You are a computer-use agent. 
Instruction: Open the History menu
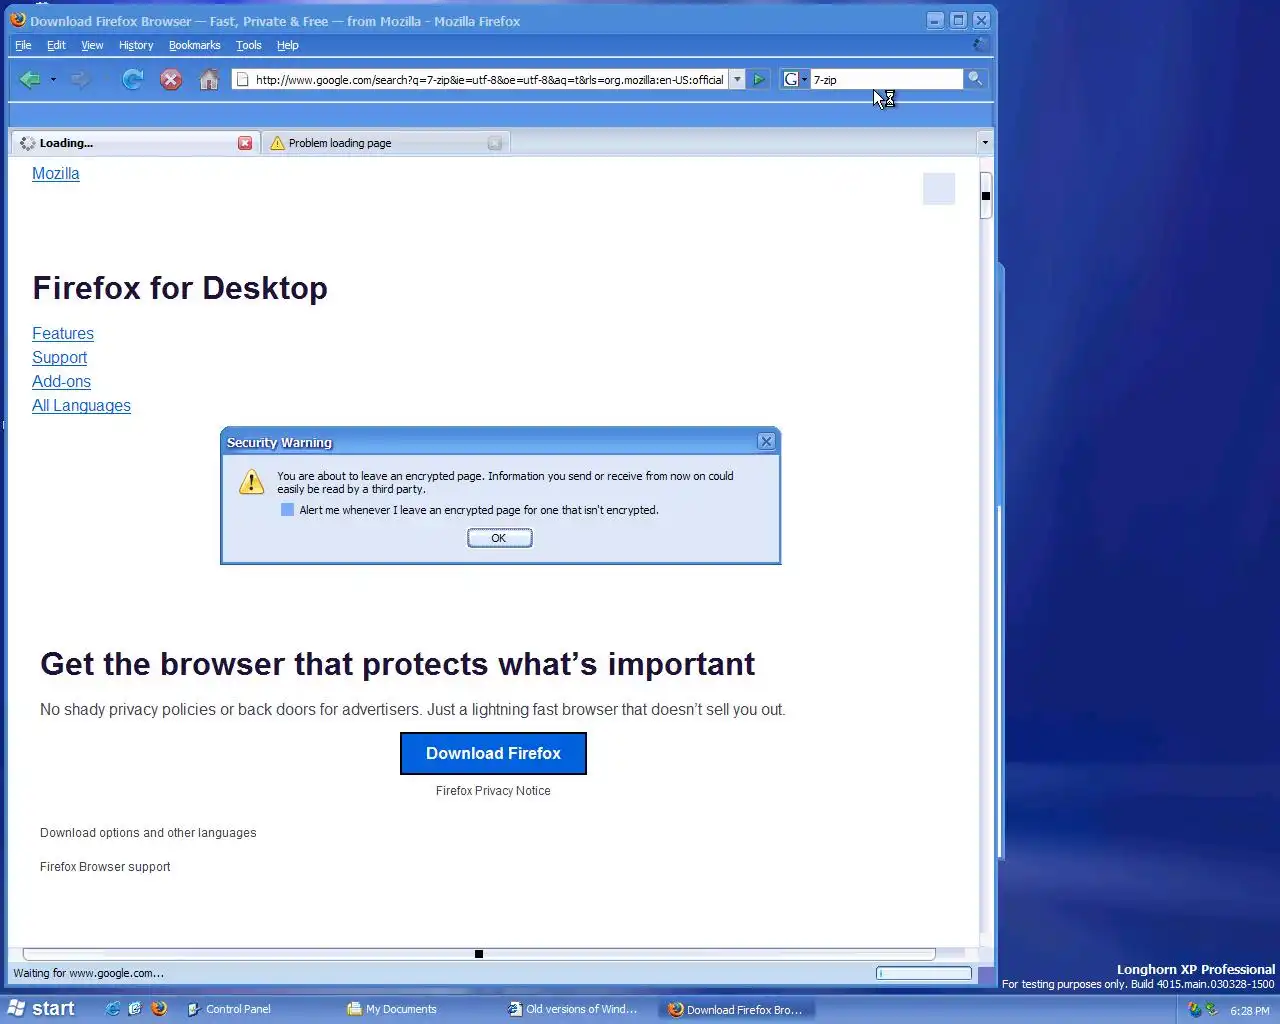pos(136,45)
